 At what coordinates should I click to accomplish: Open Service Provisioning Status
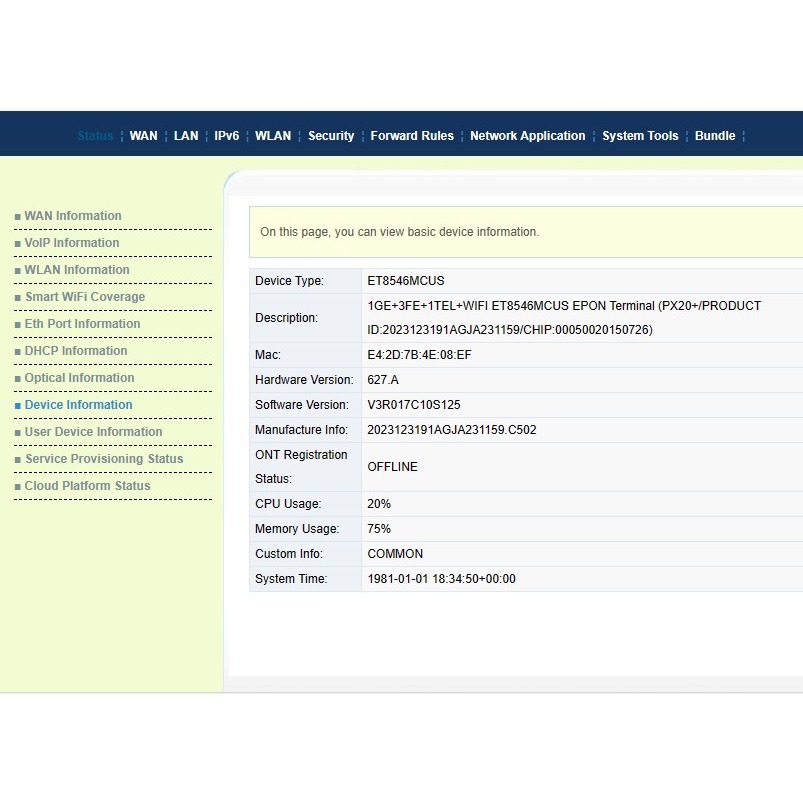pyautogui.click(x=104, y=459)
